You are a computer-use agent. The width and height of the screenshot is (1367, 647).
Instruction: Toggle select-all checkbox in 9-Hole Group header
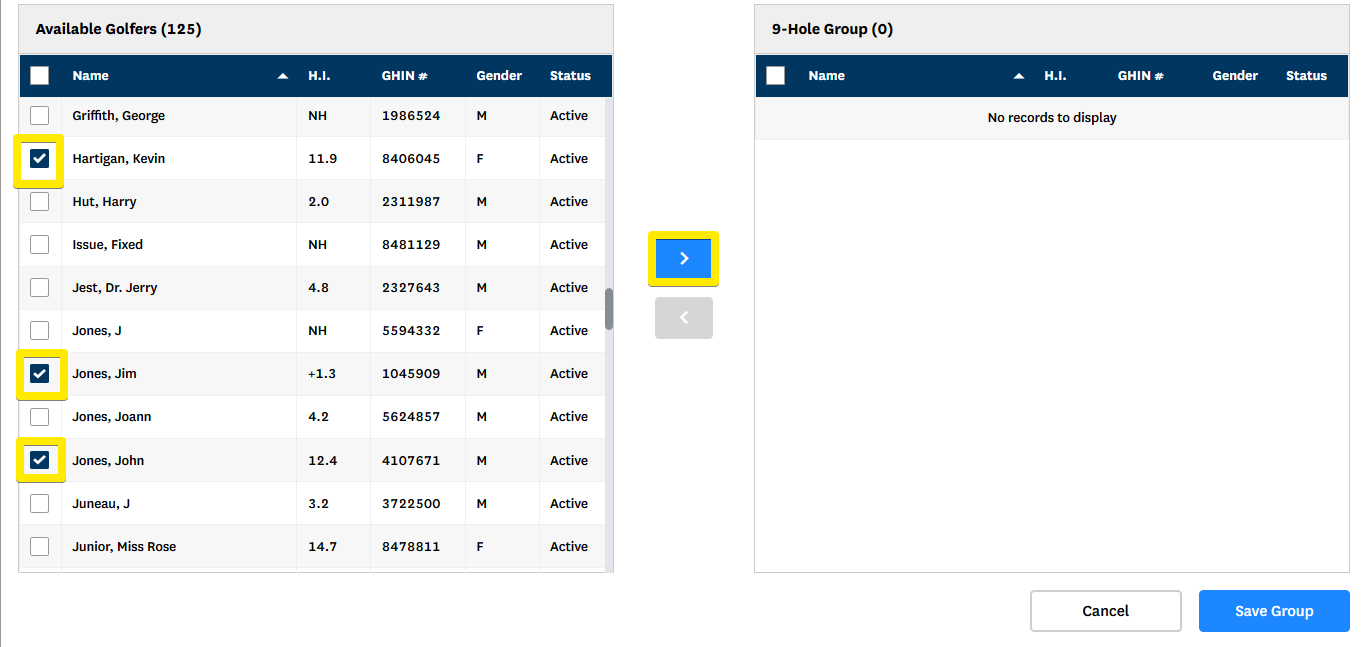pos(775,76)
